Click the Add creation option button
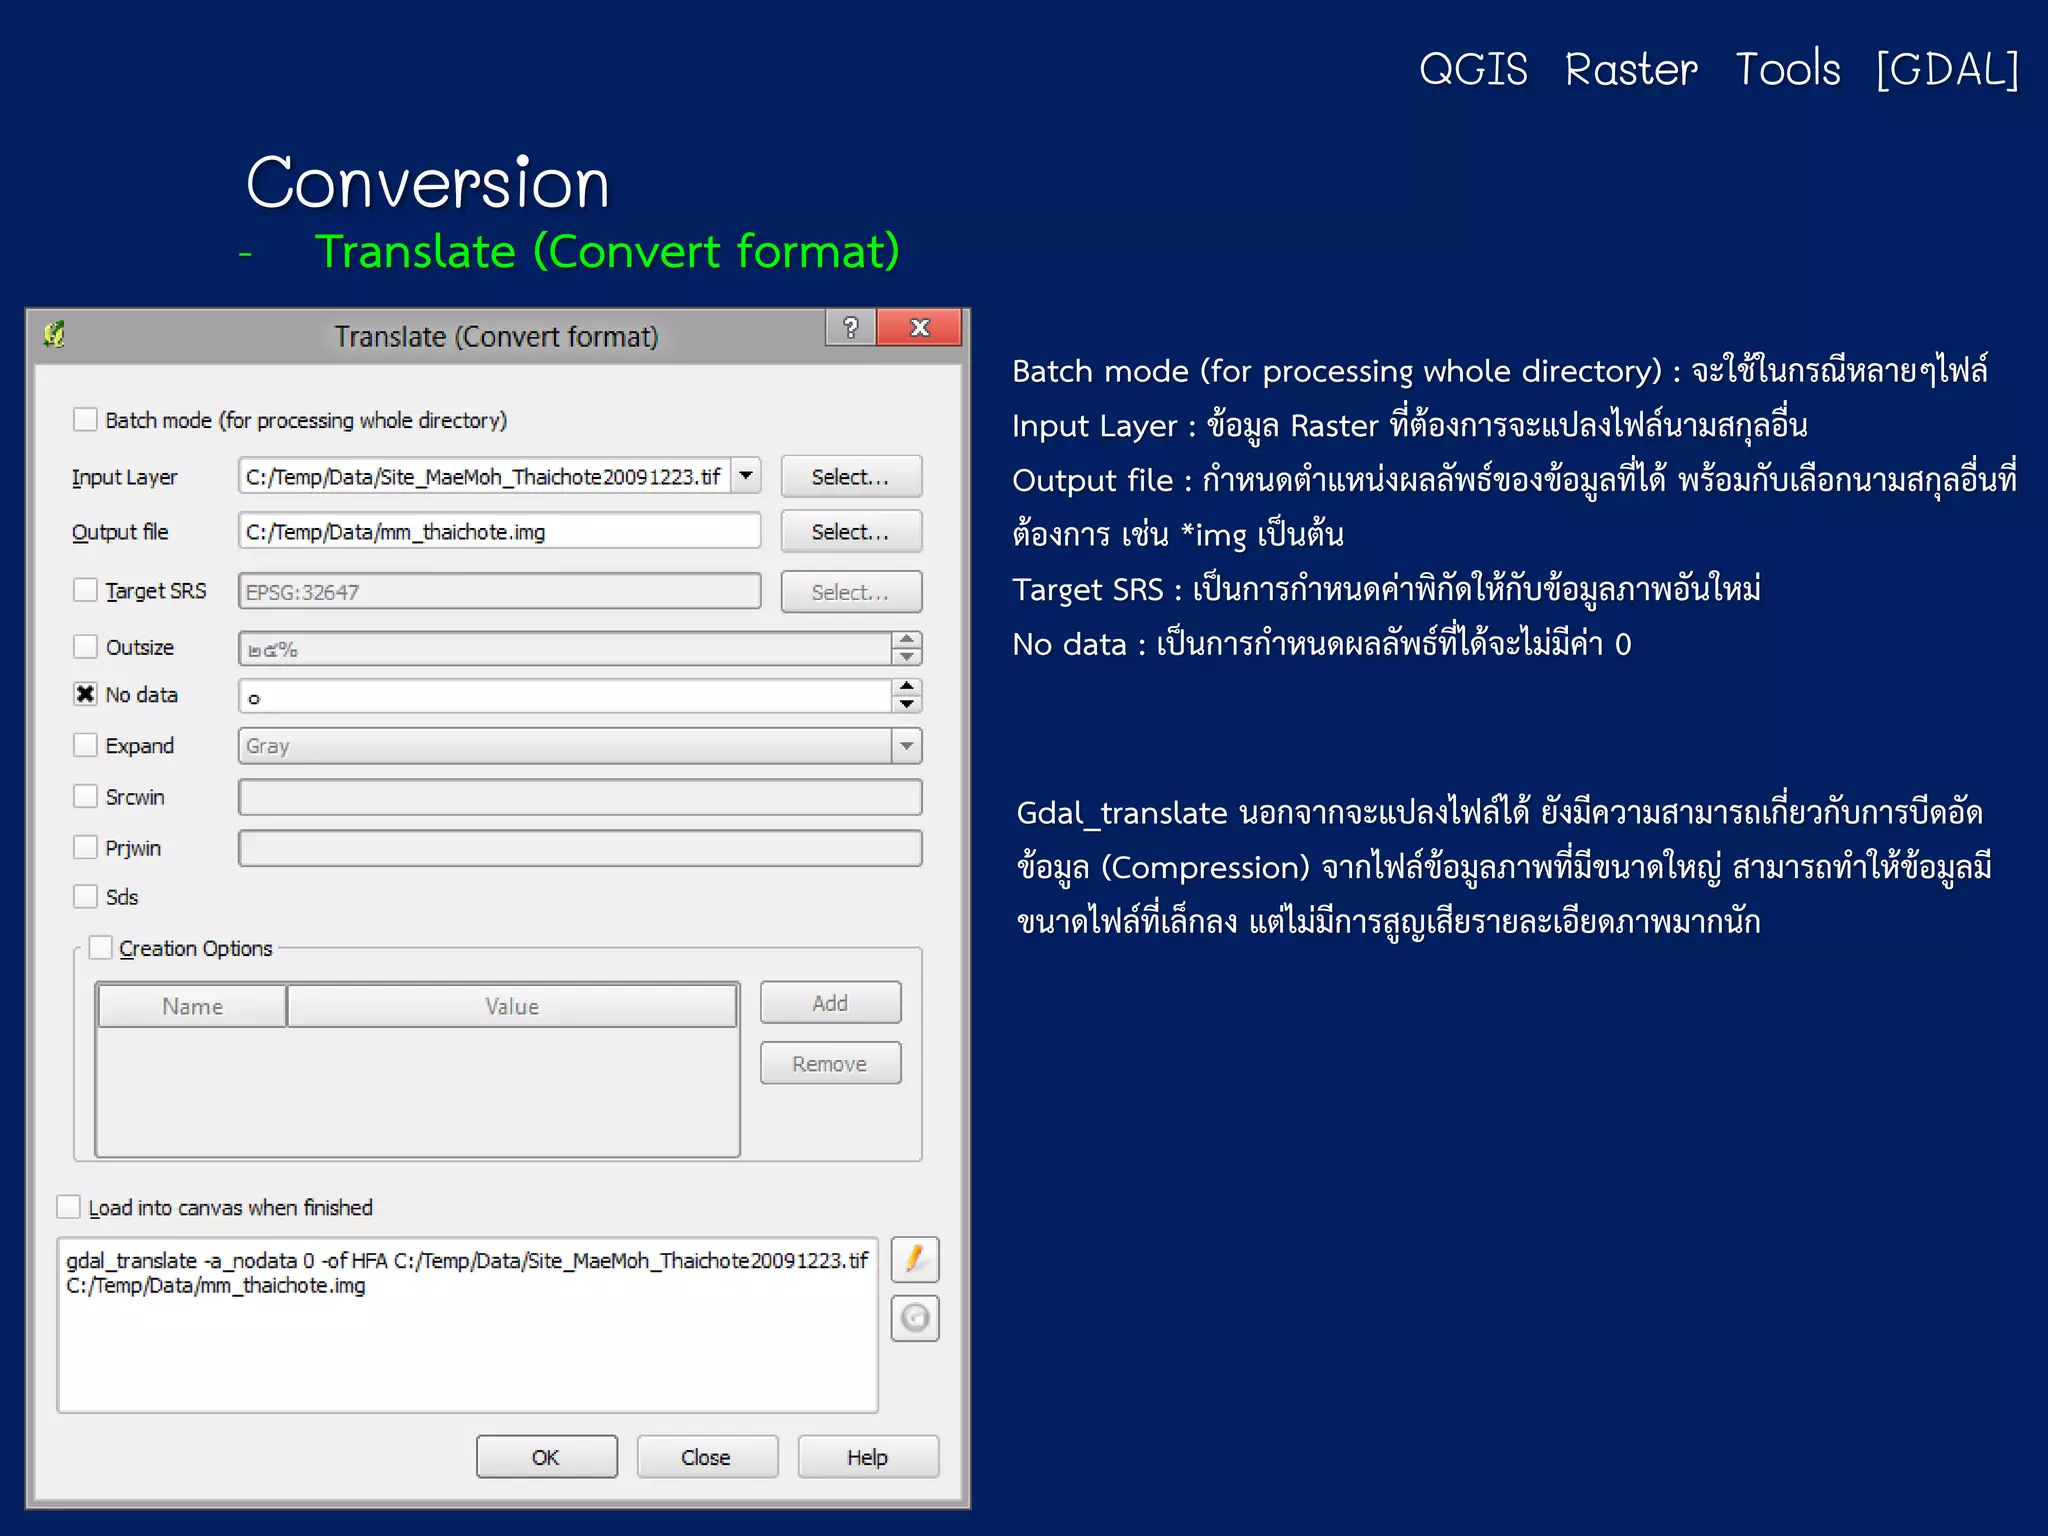The height and width of the screenshot is (1536, 2048). (x=830, y=1003)
